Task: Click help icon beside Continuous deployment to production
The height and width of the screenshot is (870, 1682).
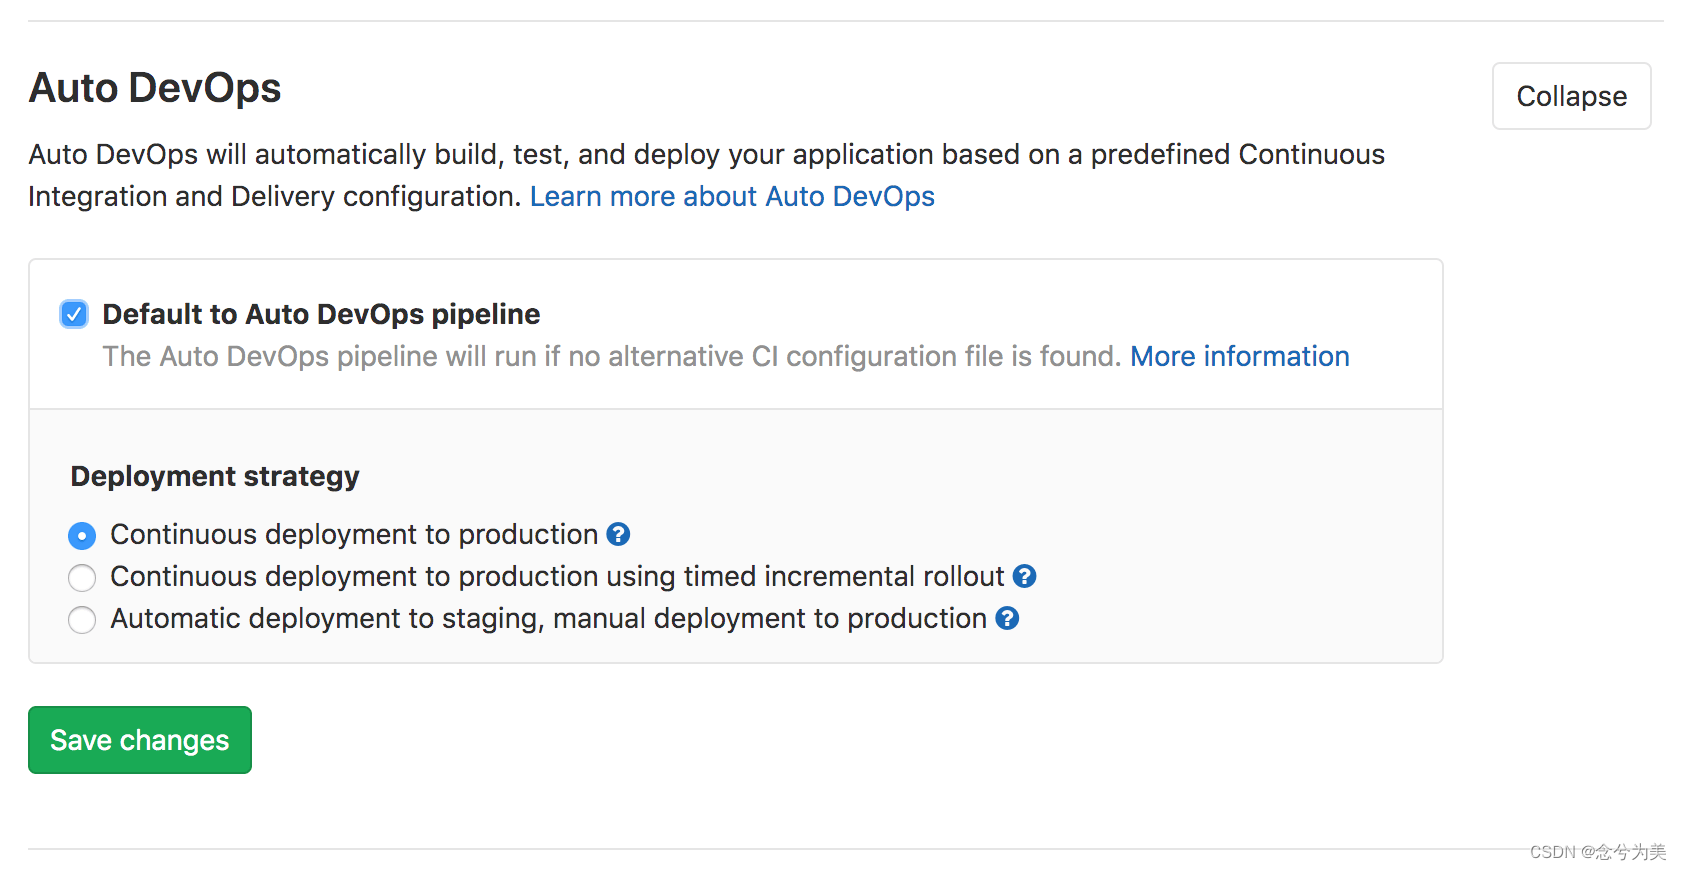Action: 618,534
